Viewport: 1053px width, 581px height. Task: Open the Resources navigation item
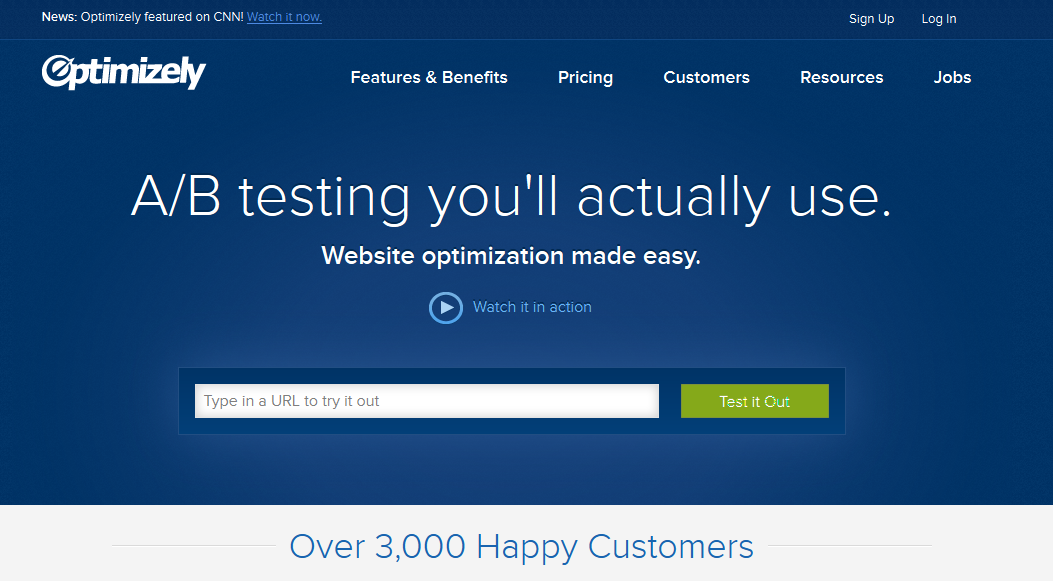tap(841, 77)
